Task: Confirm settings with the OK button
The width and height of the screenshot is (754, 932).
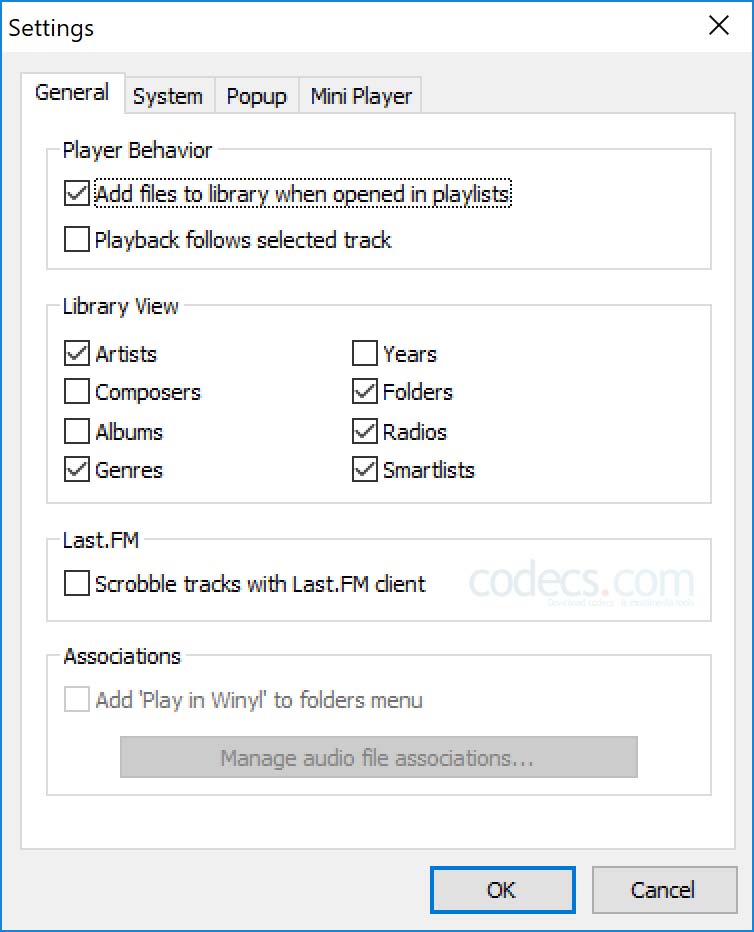Action: 502,890
